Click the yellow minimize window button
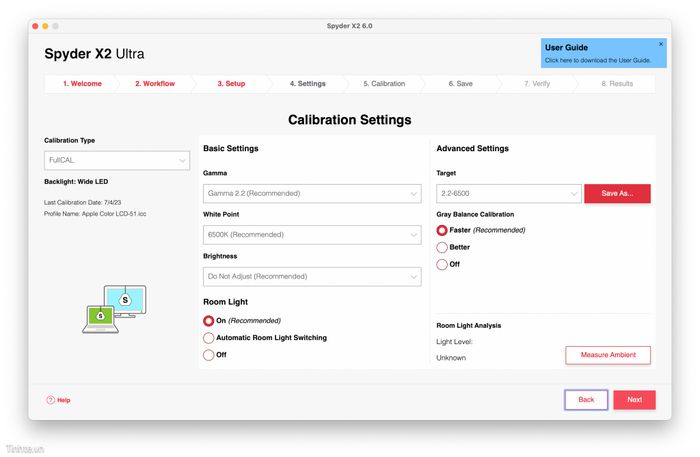 pos(45,26)
